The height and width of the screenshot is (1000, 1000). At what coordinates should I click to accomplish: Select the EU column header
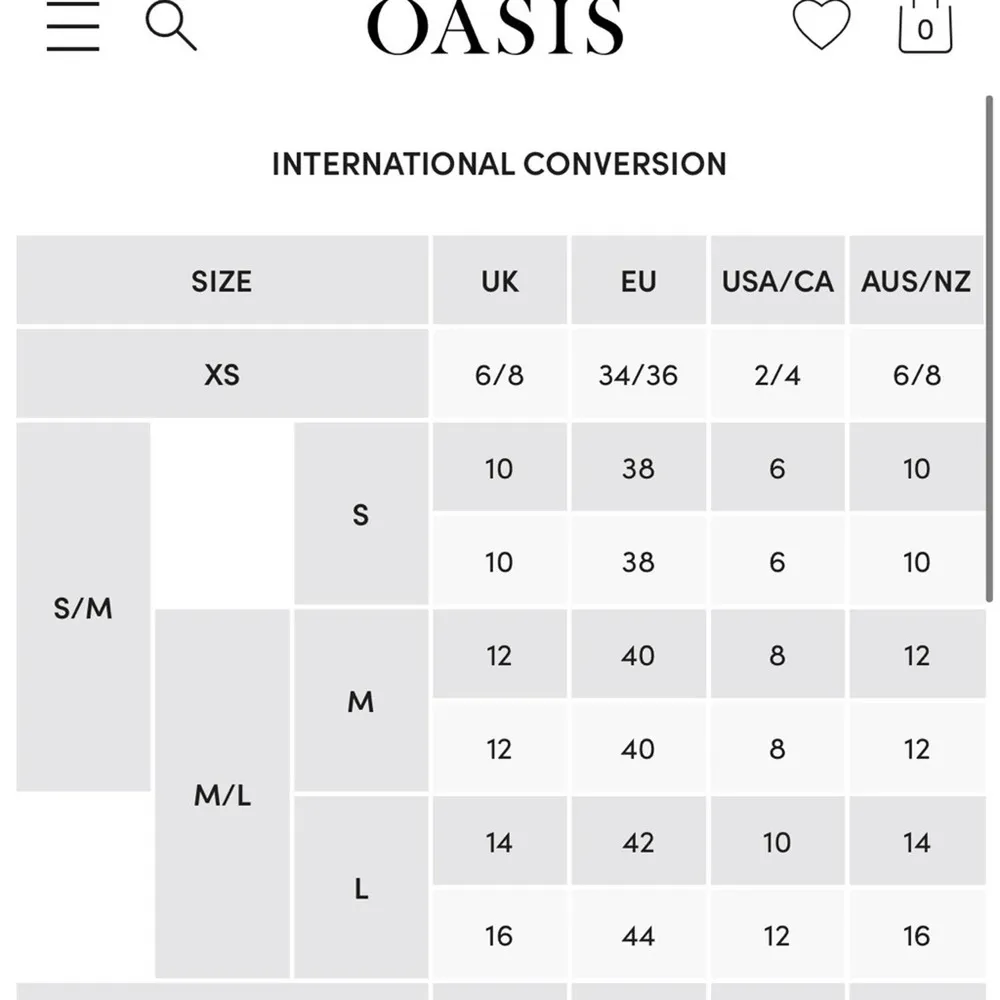pyautogui.click(x=638, y=281)
